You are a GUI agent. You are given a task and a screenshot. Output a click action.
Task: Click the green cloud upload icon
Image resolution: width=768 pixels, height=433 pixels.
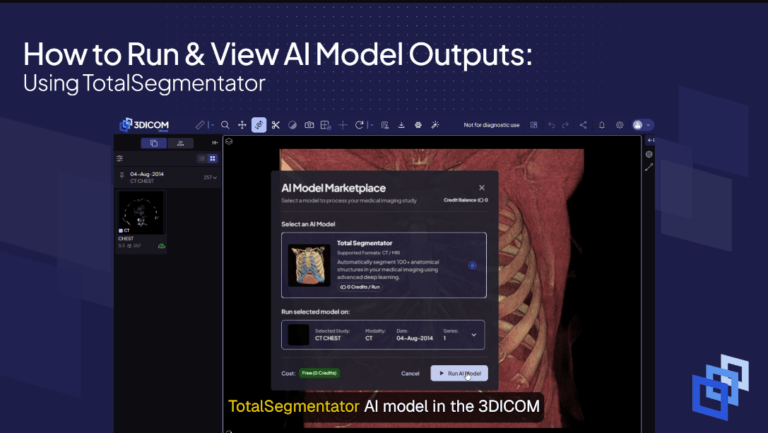162,246
